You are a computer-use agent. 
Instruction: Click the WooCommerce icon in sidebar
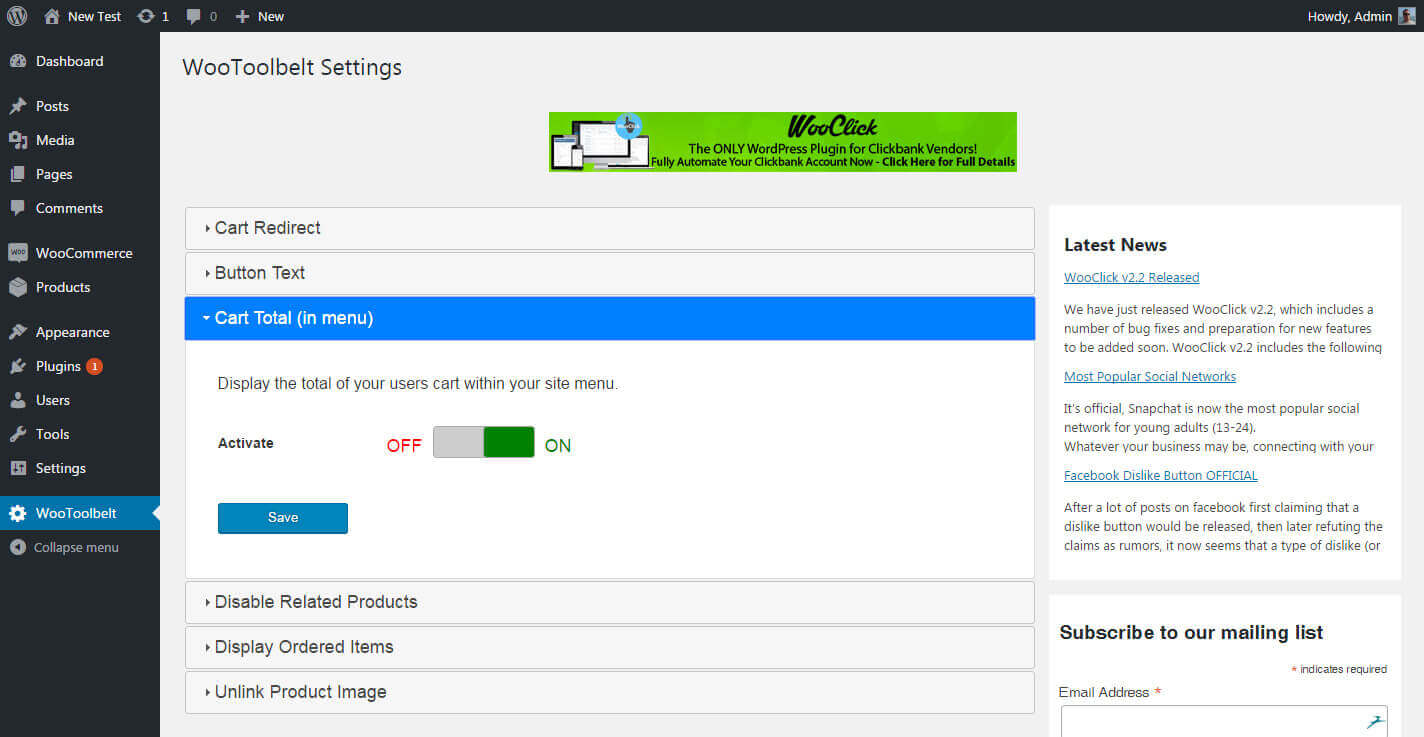18,253
